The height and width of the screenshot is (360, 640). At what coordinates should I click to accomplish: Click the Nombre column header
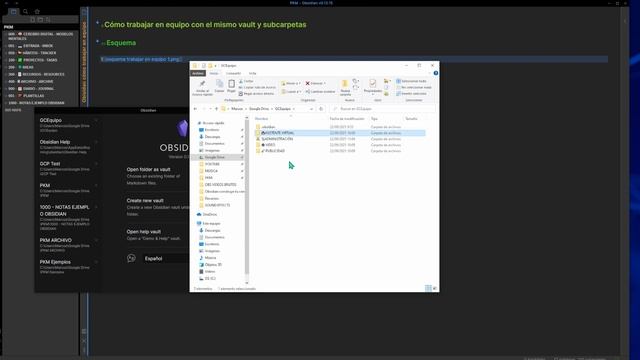click(x=262, y=119)
